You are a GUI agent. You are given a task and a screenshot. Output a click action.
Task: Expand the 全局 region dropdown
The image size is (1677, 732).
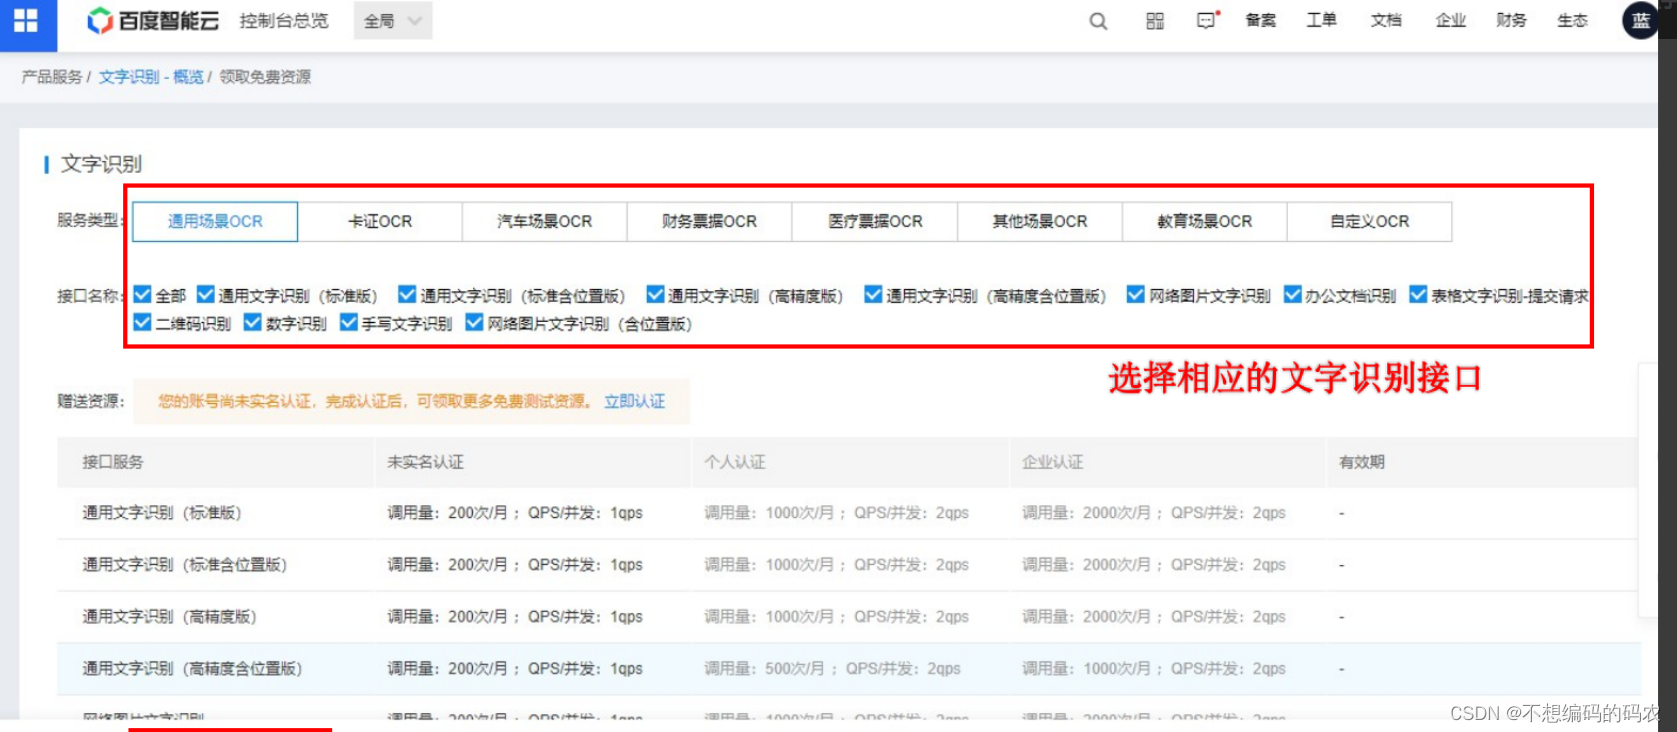[392, 21]
